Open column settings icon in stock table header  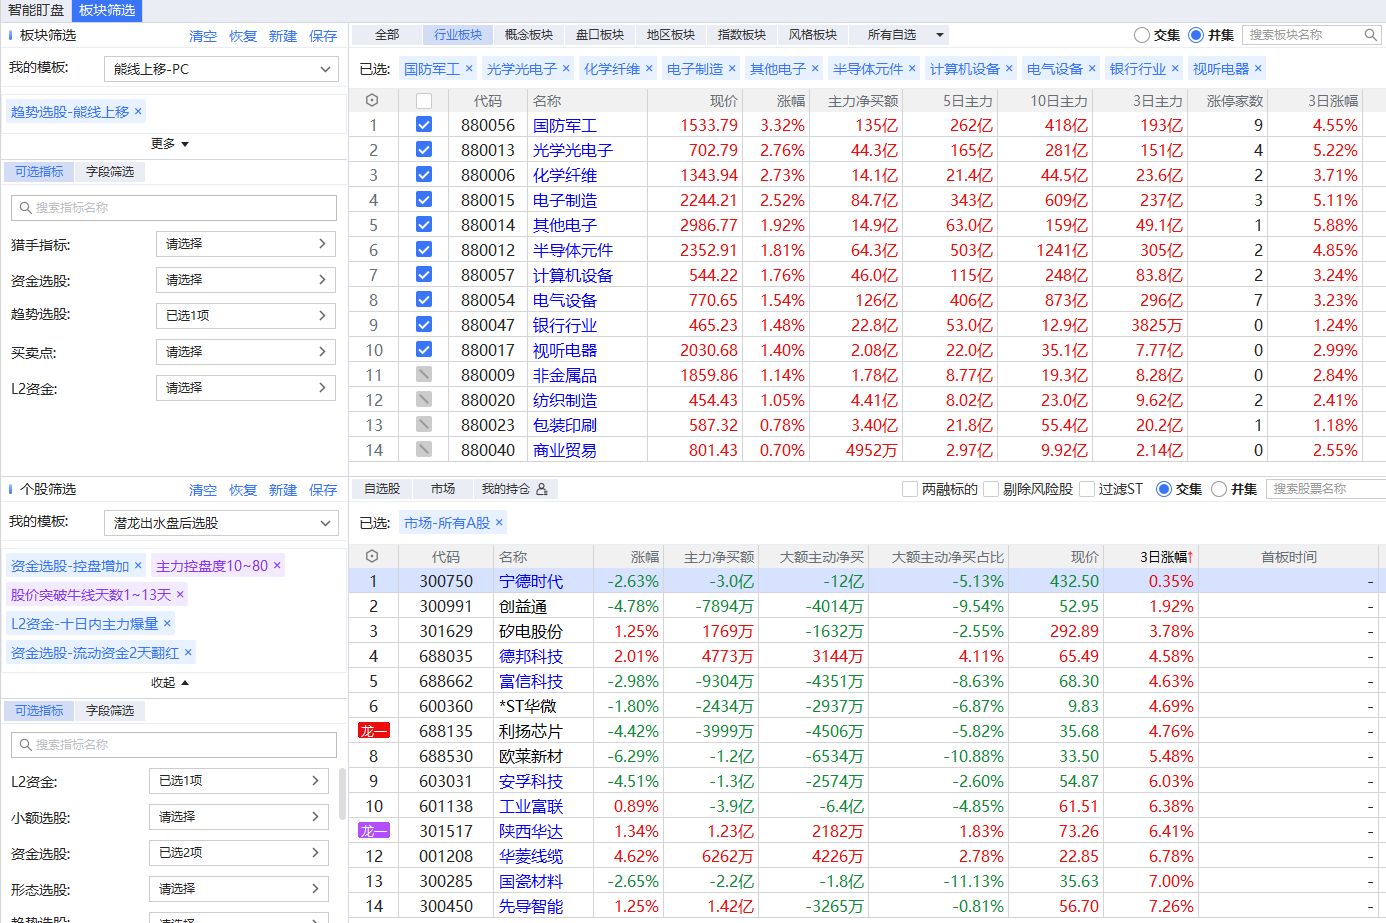point(372,556)
